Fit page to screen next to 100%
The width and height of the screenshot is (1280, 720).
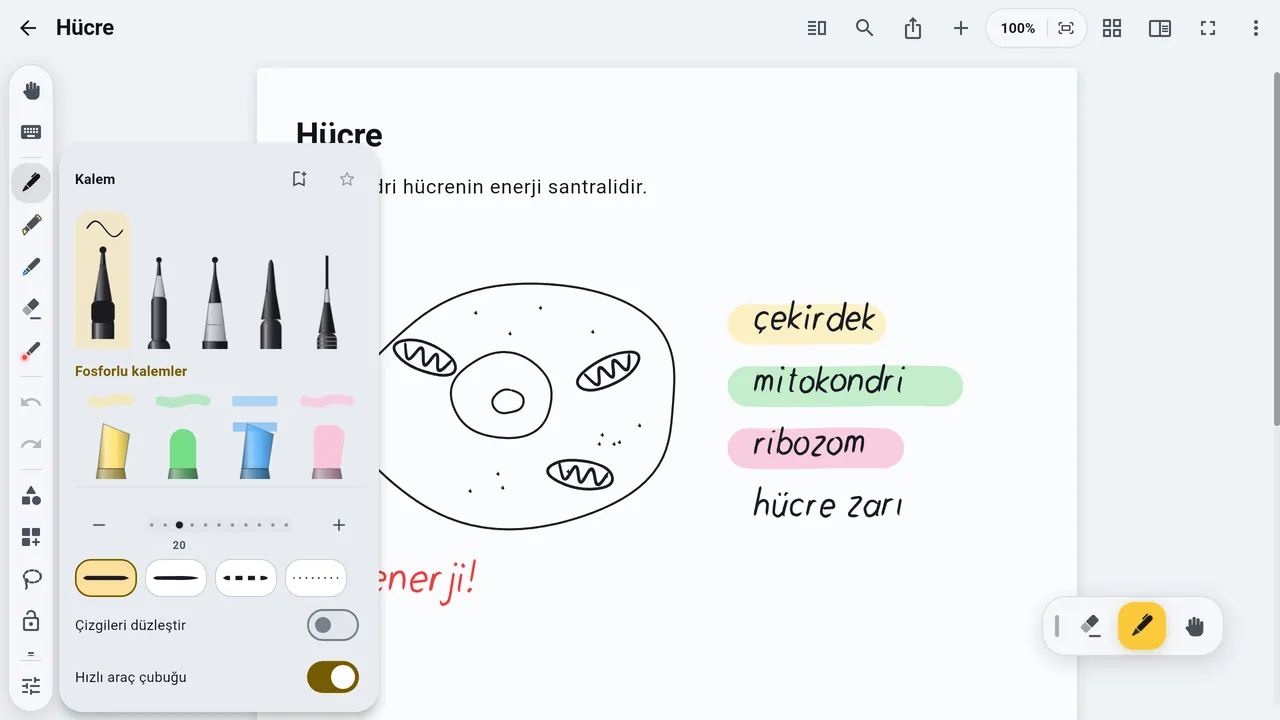click(x=1066, y=28)
